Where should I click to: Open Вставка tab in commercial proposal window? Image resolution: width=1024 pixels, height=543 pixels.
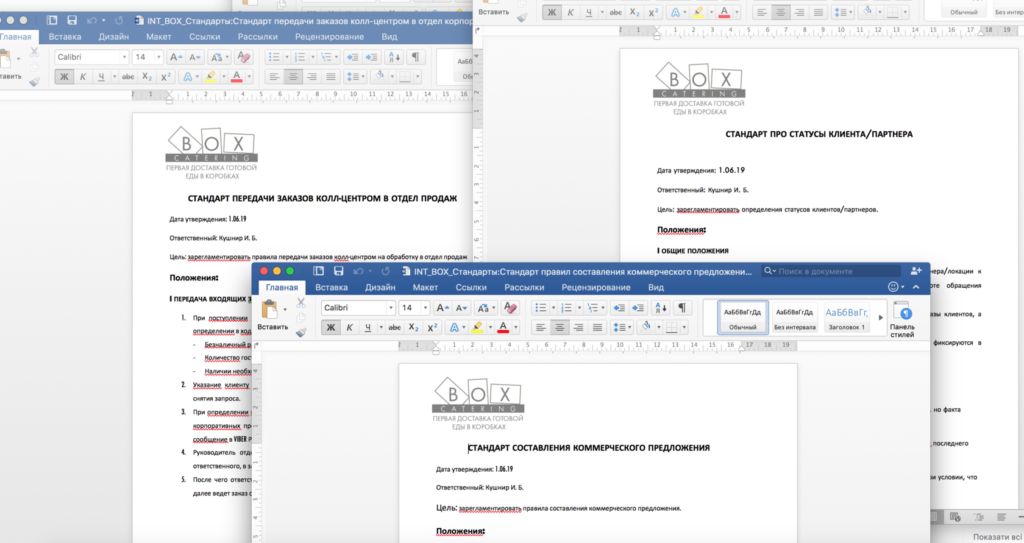coord(331,287)
